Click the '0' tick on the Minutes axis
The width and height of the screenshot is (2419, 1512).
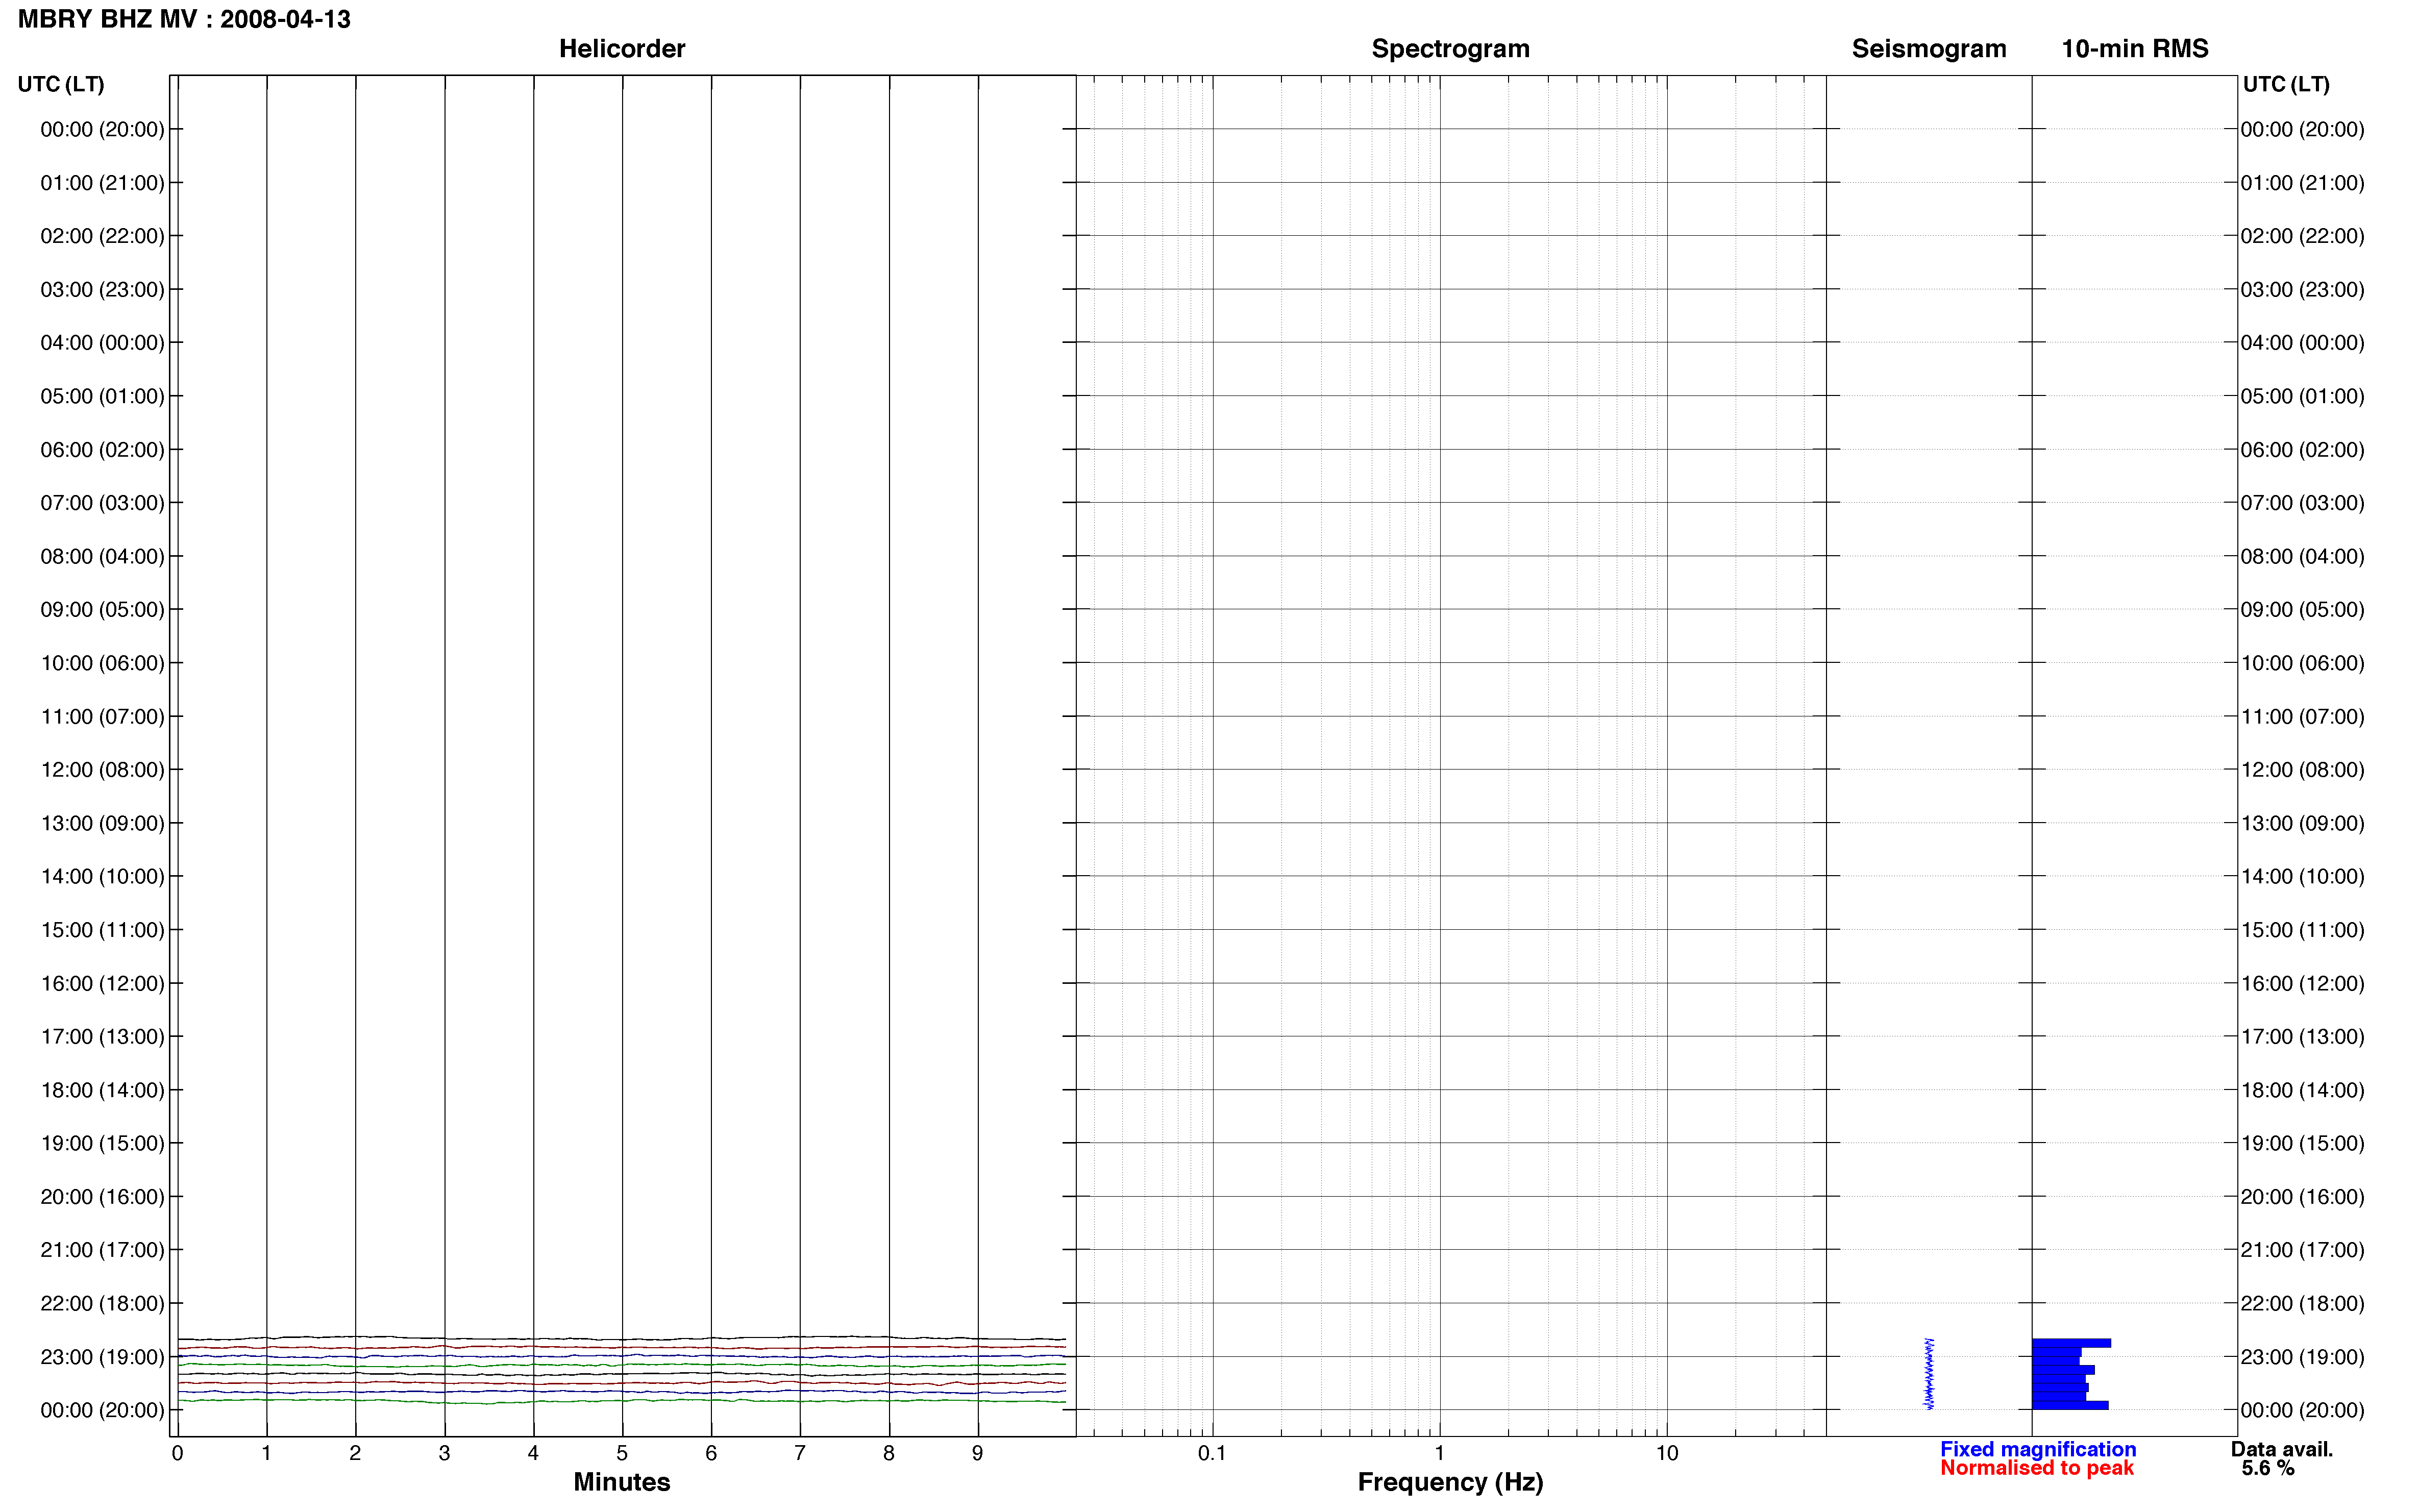(x=177, y=1453)
